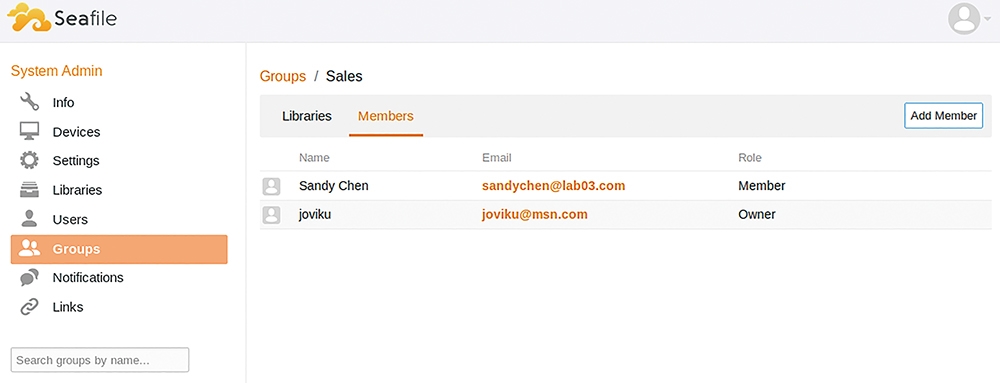Click Sandy Chen's avatar thumbnail
The image size is (1000, 383).
point(272,186)
